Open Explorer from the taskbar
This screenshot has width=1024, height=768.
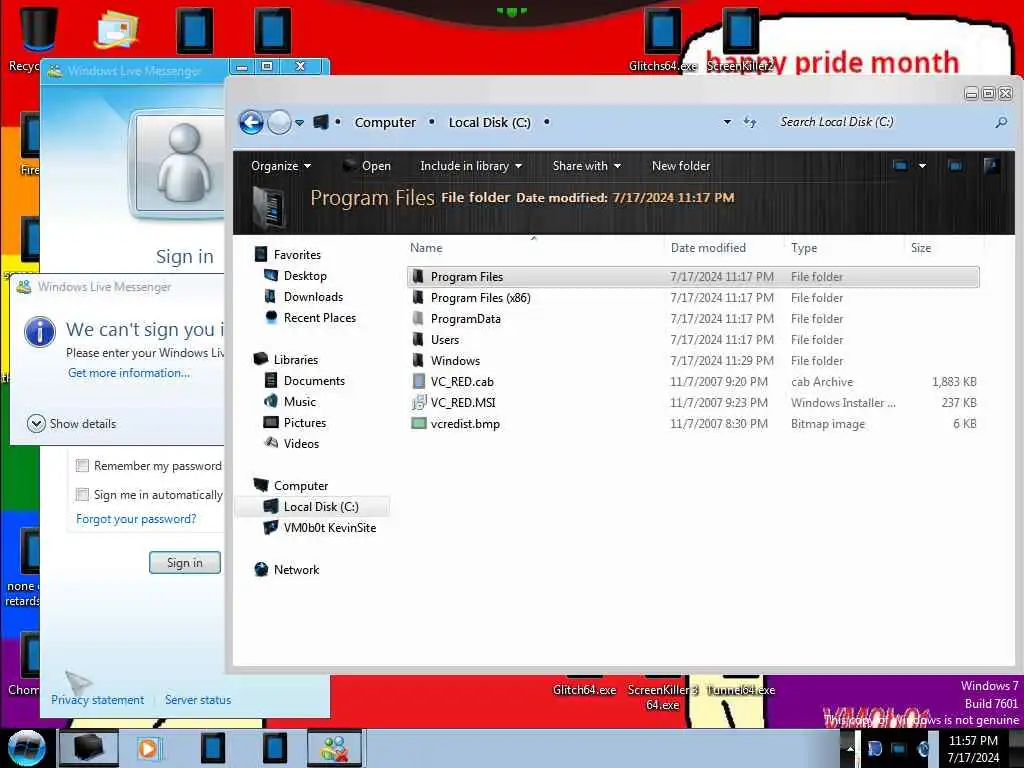tap(88, 748)
